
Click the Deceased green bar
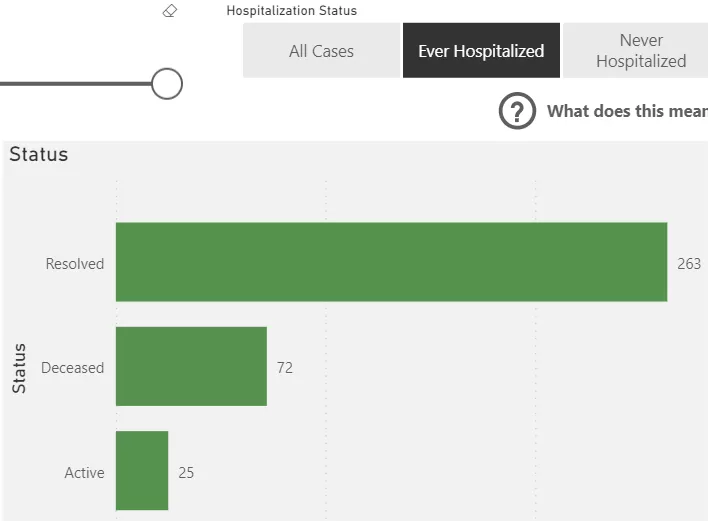click(x=191, y=366)
